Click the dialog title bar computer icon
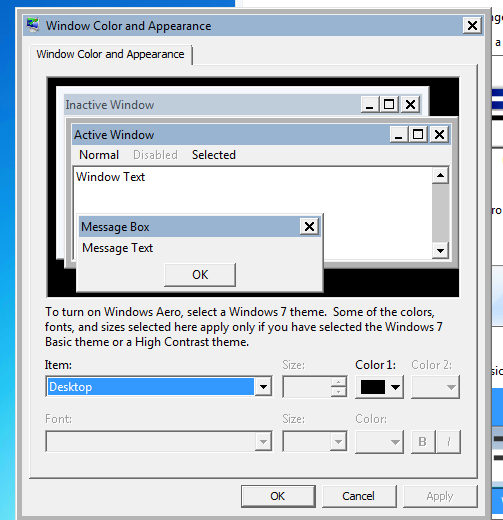 tap(33, 25)
